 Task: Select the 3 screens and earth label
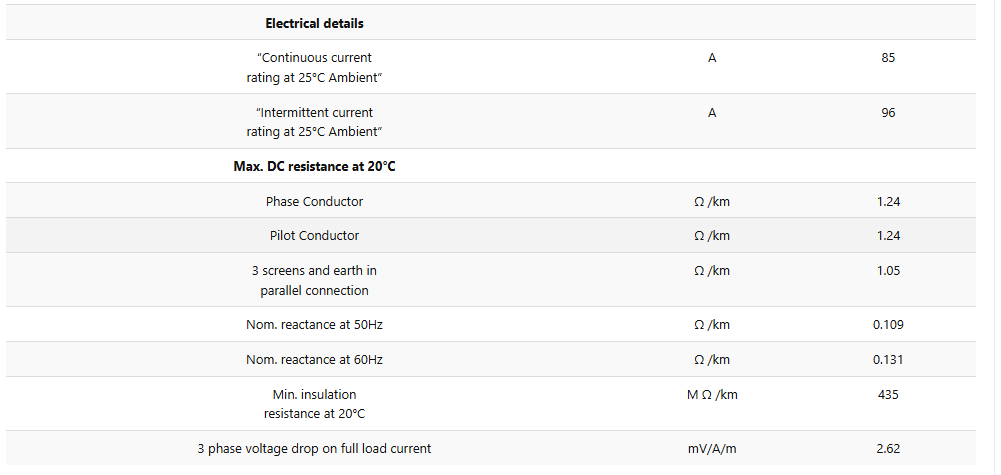click(314, 280)
